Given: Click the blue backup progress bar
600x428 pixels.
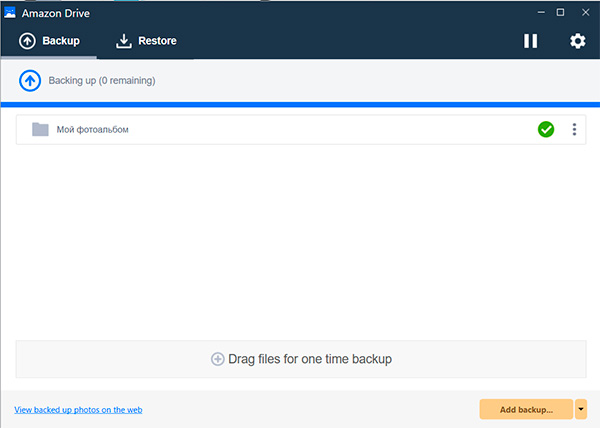Looking at the screenshot, I should click(x=300, y=104).
